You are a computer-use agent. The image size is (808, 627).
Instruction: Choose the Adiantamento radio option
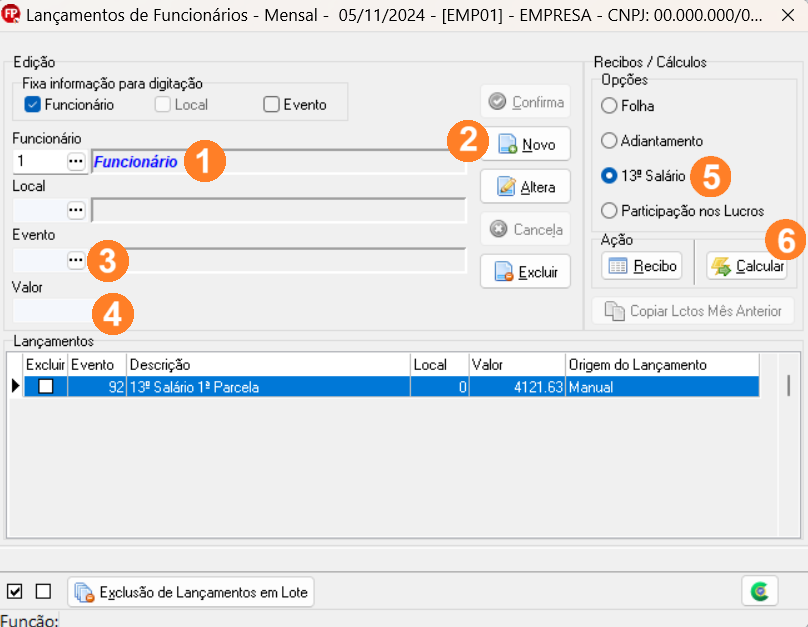pos(609,141)
